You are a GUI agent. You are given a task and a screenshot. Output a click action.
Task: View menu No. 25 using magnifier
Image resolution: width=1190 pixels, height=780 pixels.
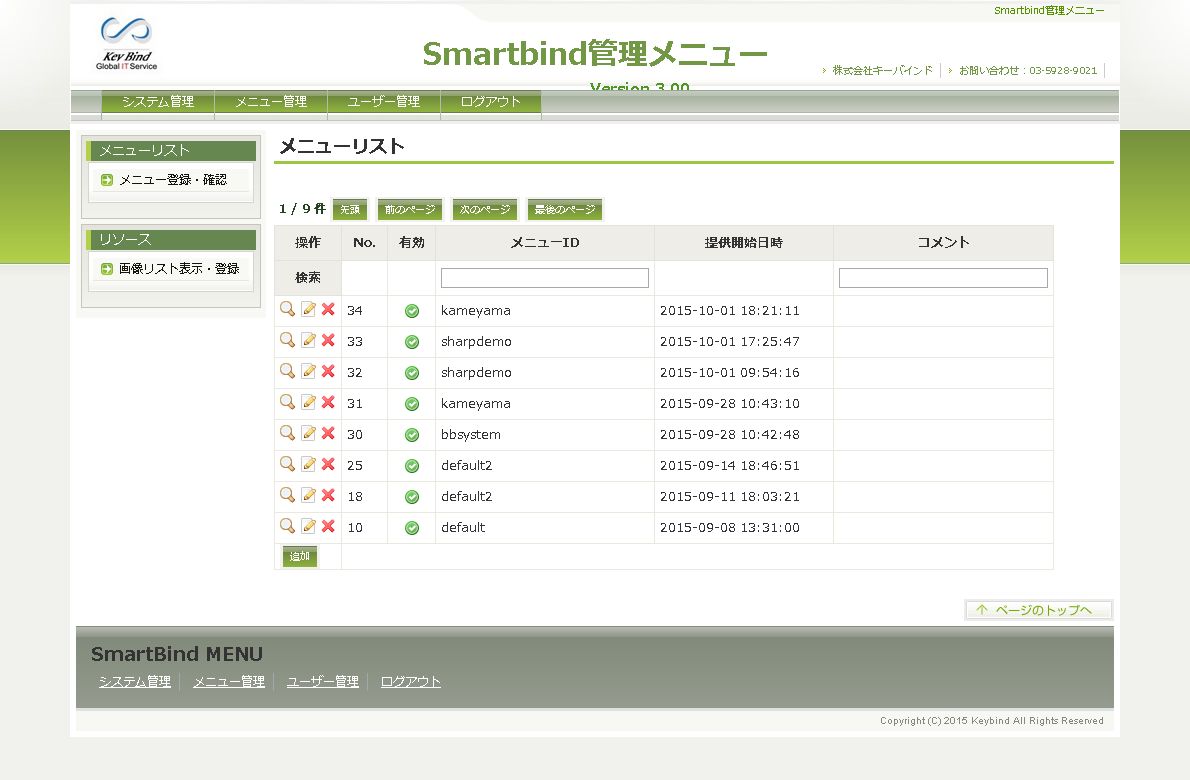(287, 464)
